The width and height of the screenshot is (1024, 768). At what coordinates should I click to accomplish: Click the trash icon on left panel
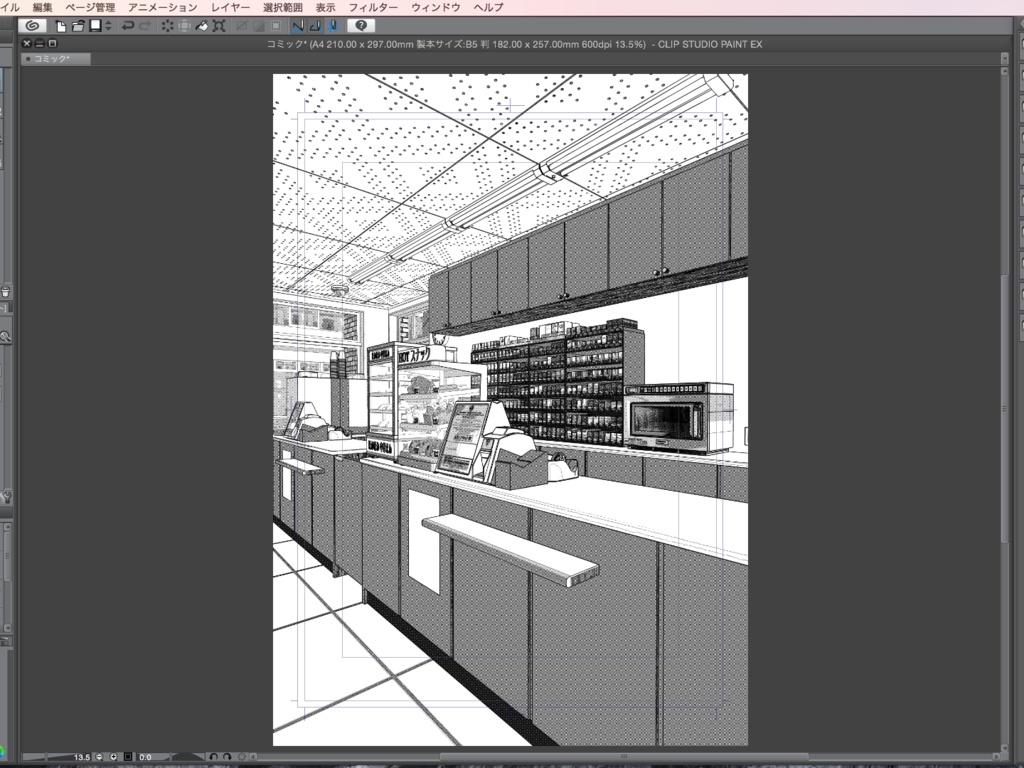(x=5, y=291)
